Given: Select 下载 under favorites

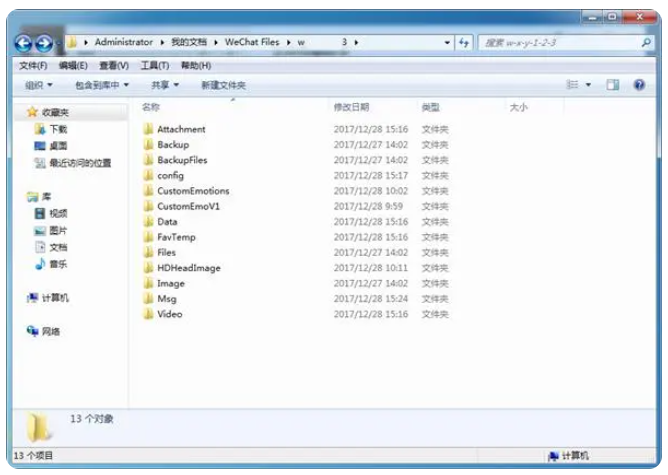Looking at the screenshot, I should 57,129.
